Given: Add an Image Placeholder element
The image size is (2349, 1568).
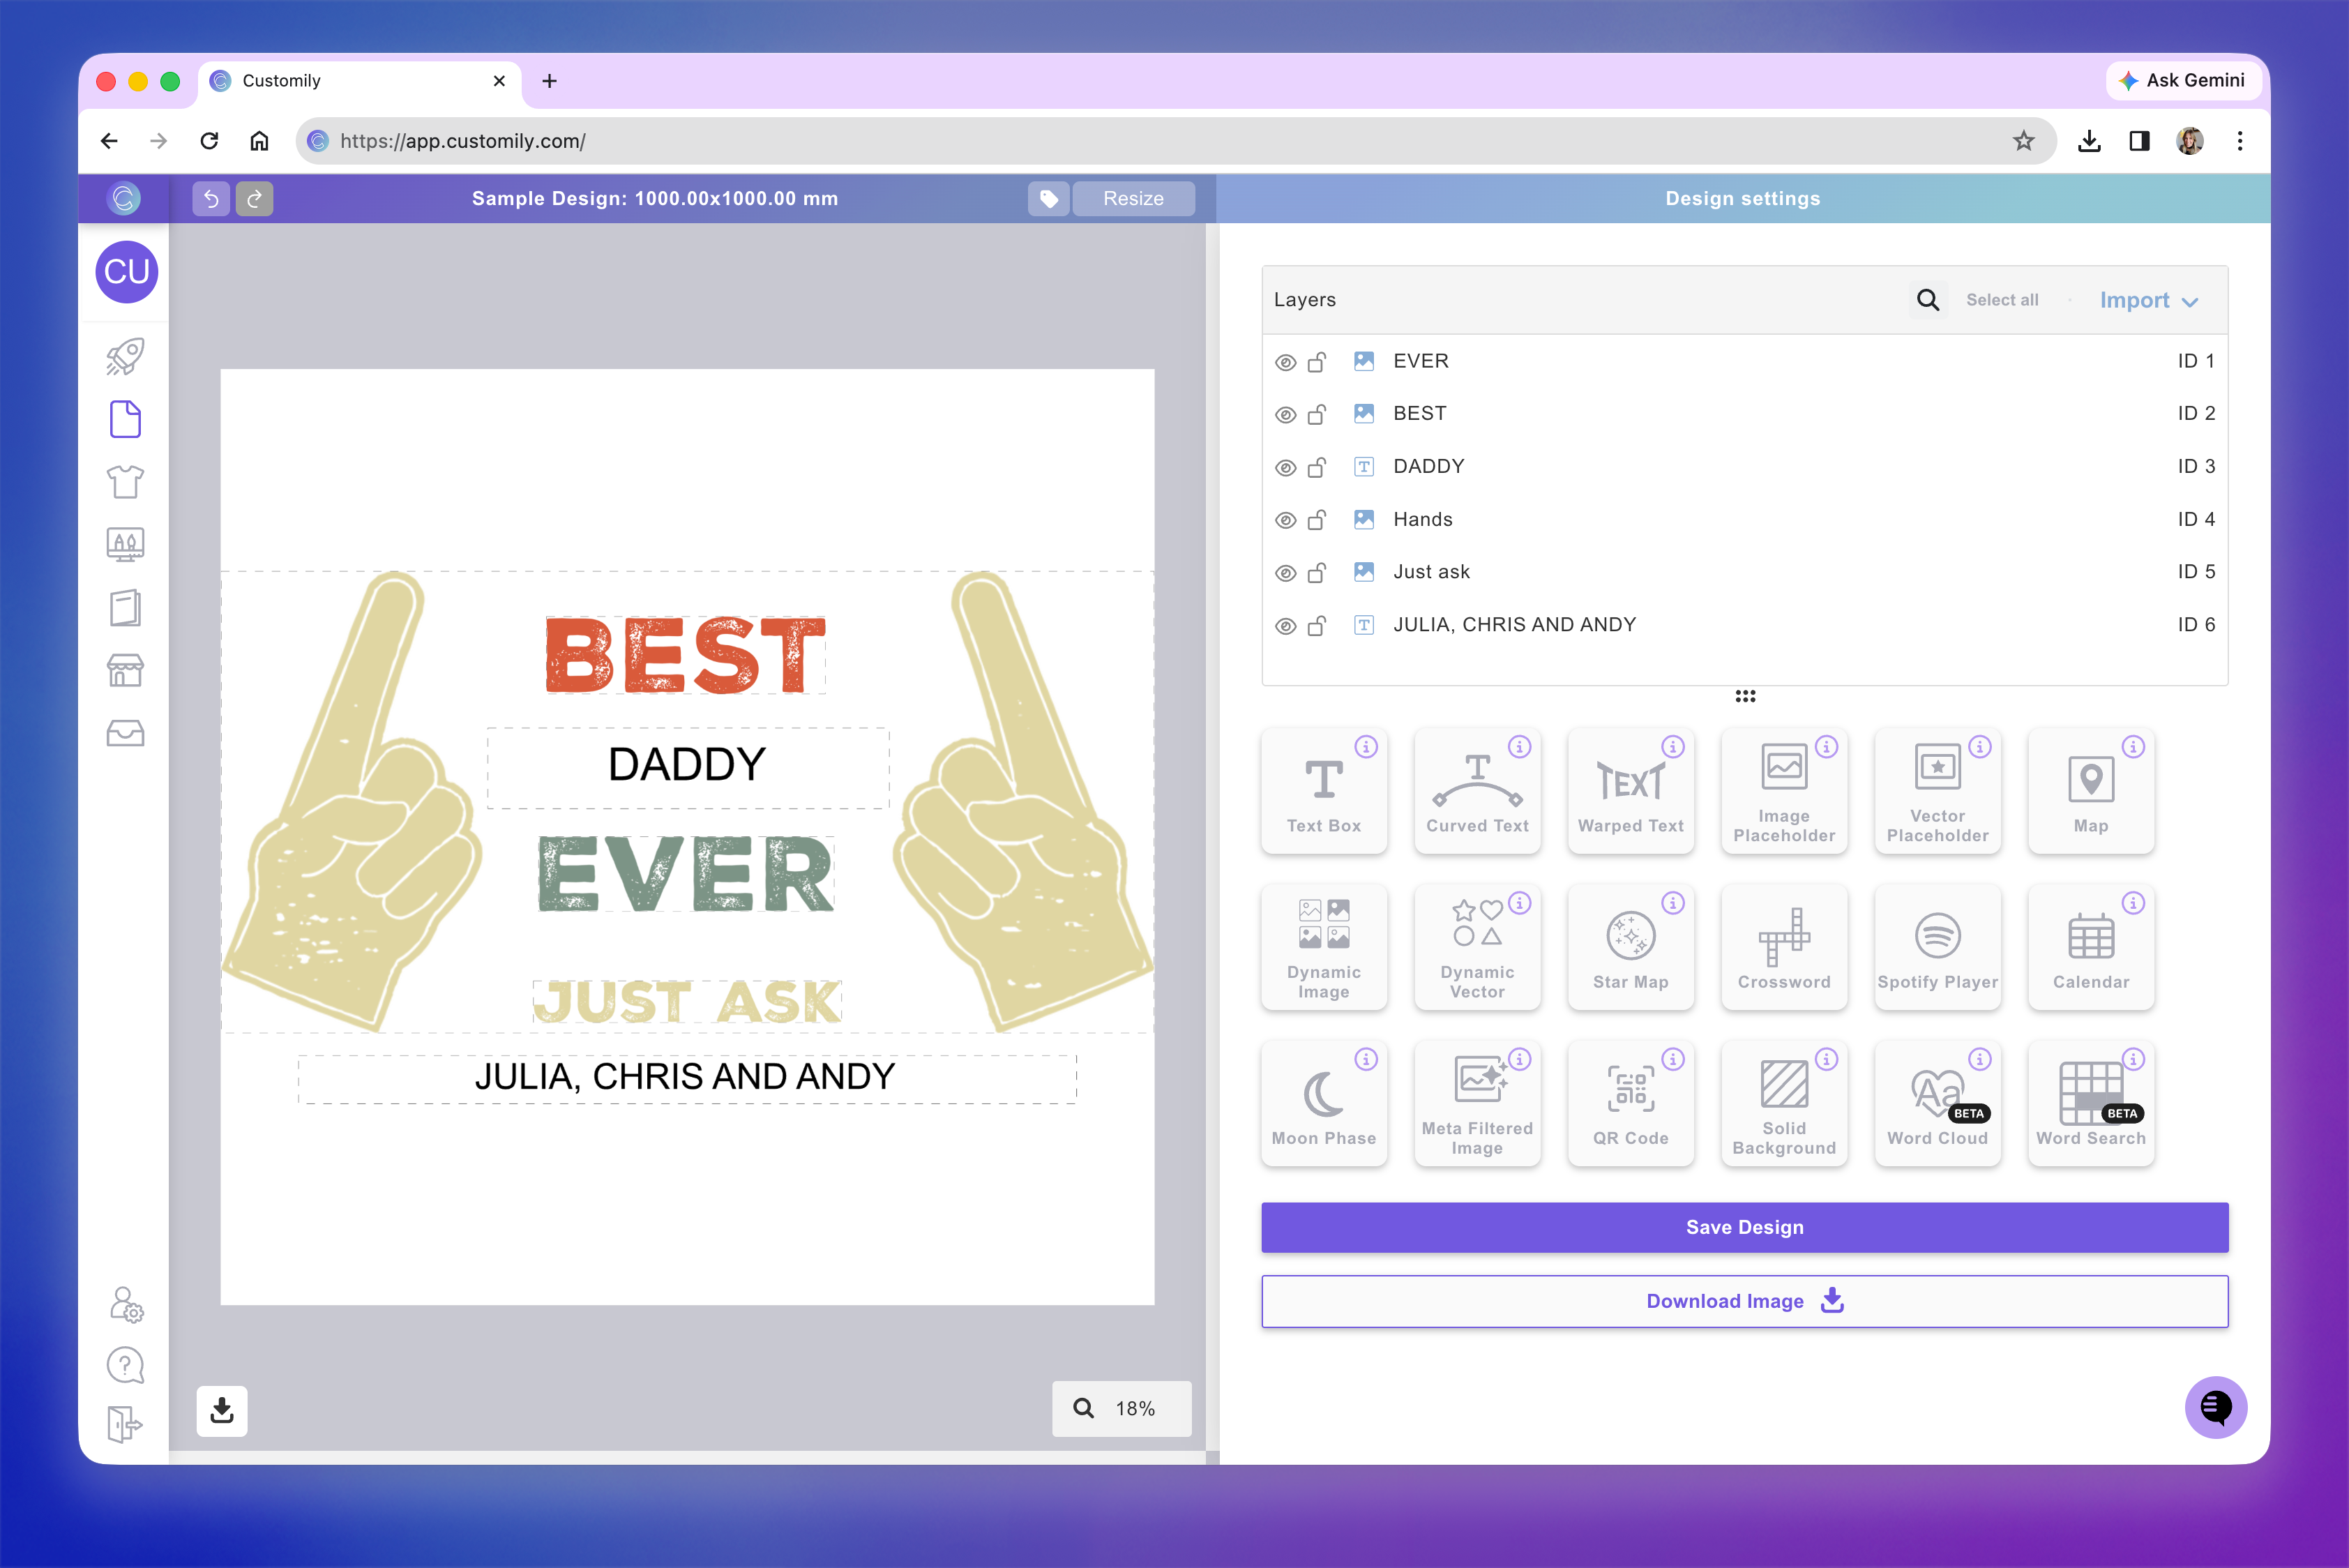Looking at the screenshot, I should [x=1784, y=791].
